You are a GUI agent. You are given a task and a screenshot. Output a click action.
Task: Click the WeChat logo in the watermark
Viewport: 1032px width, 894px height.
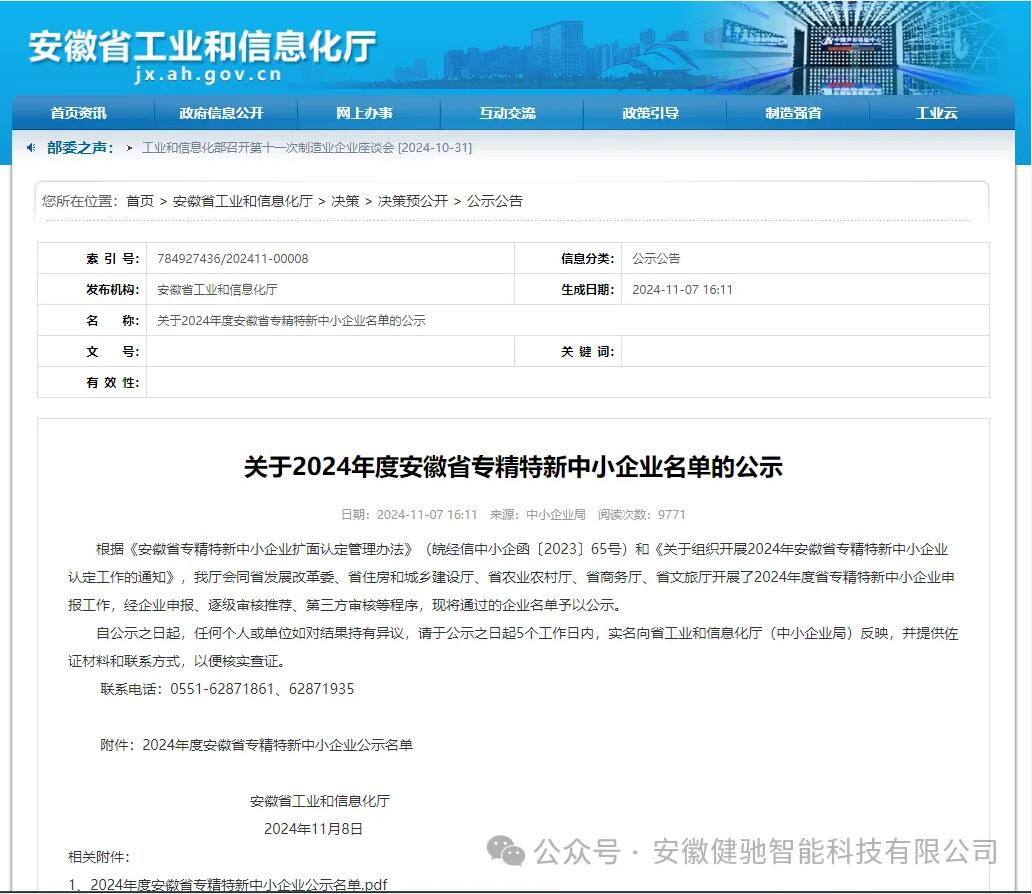pos(505,851)
